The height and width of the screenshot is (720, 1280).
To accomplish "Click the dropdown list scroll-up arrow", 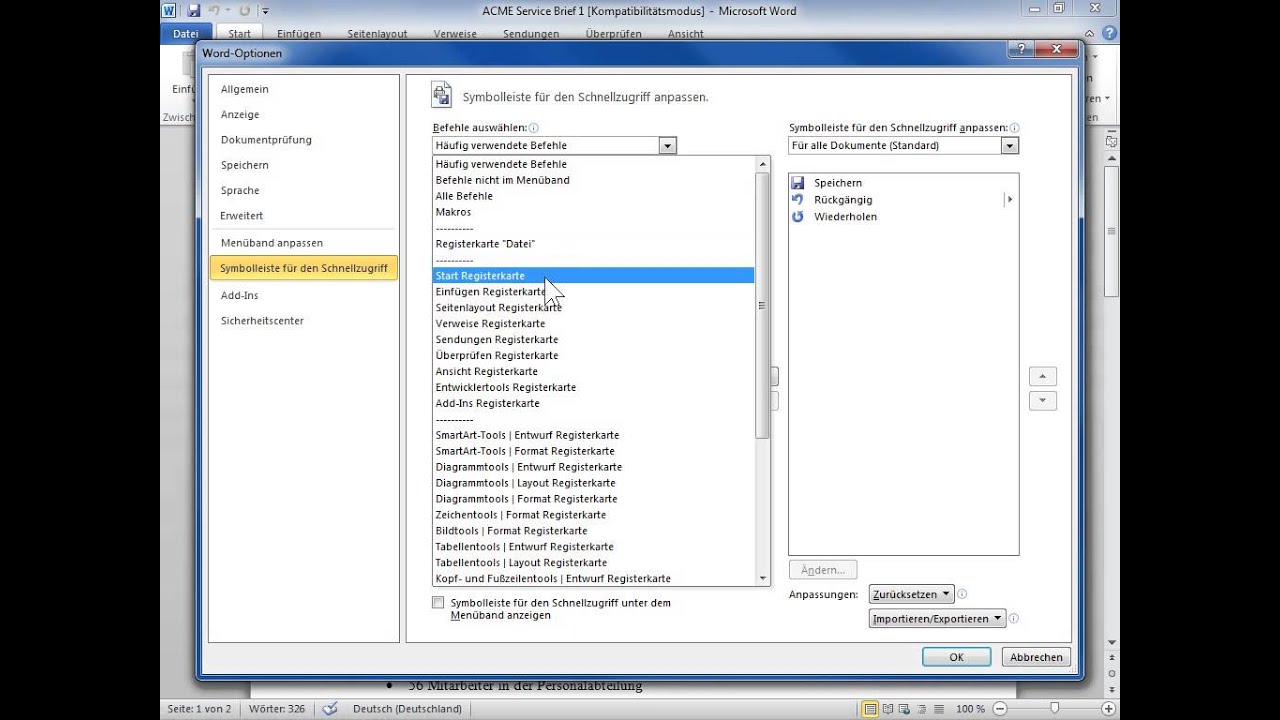I will [x=763, y=164].
